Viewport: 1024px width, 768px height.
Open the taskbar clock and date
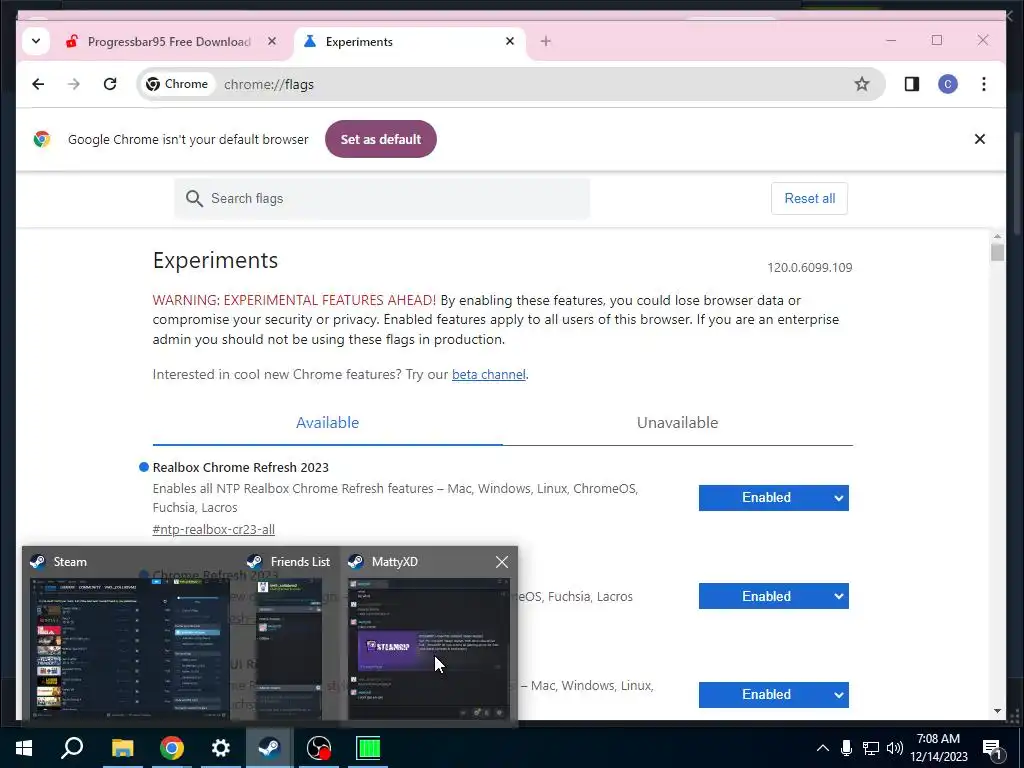(939, 748)
